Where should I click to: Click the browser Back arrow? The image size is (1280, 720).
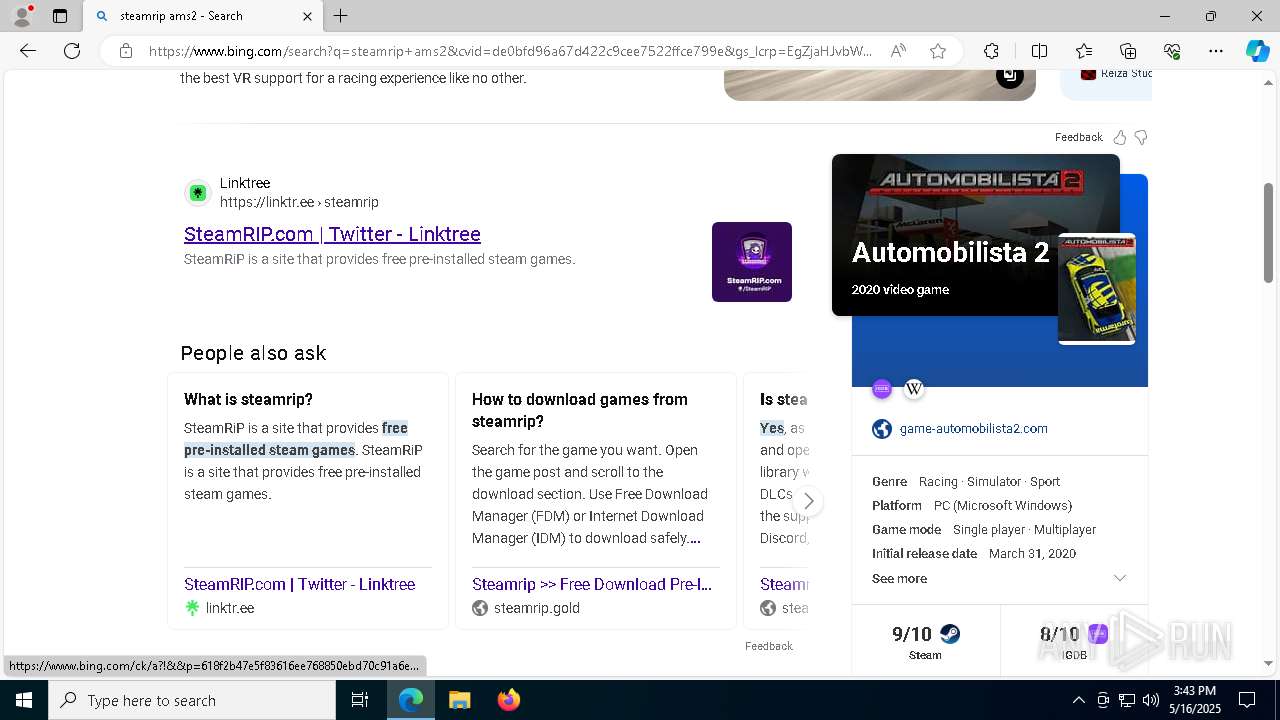pyautogui.click(x=28, y=51)
